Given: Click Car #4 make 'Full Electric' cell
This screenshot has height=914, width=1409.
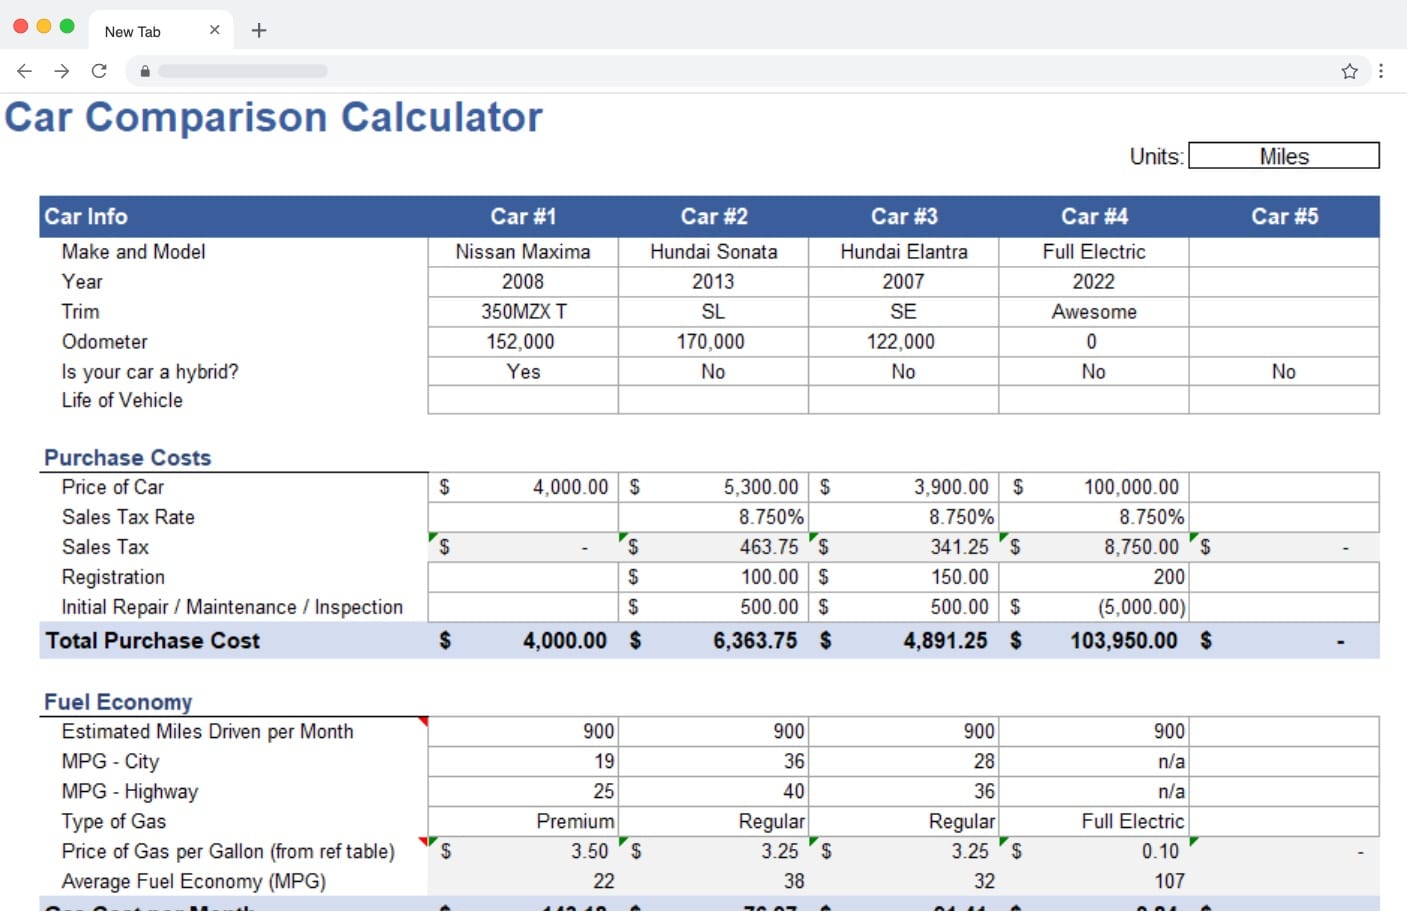Looking at the screenshot, I should [1094, 252].
